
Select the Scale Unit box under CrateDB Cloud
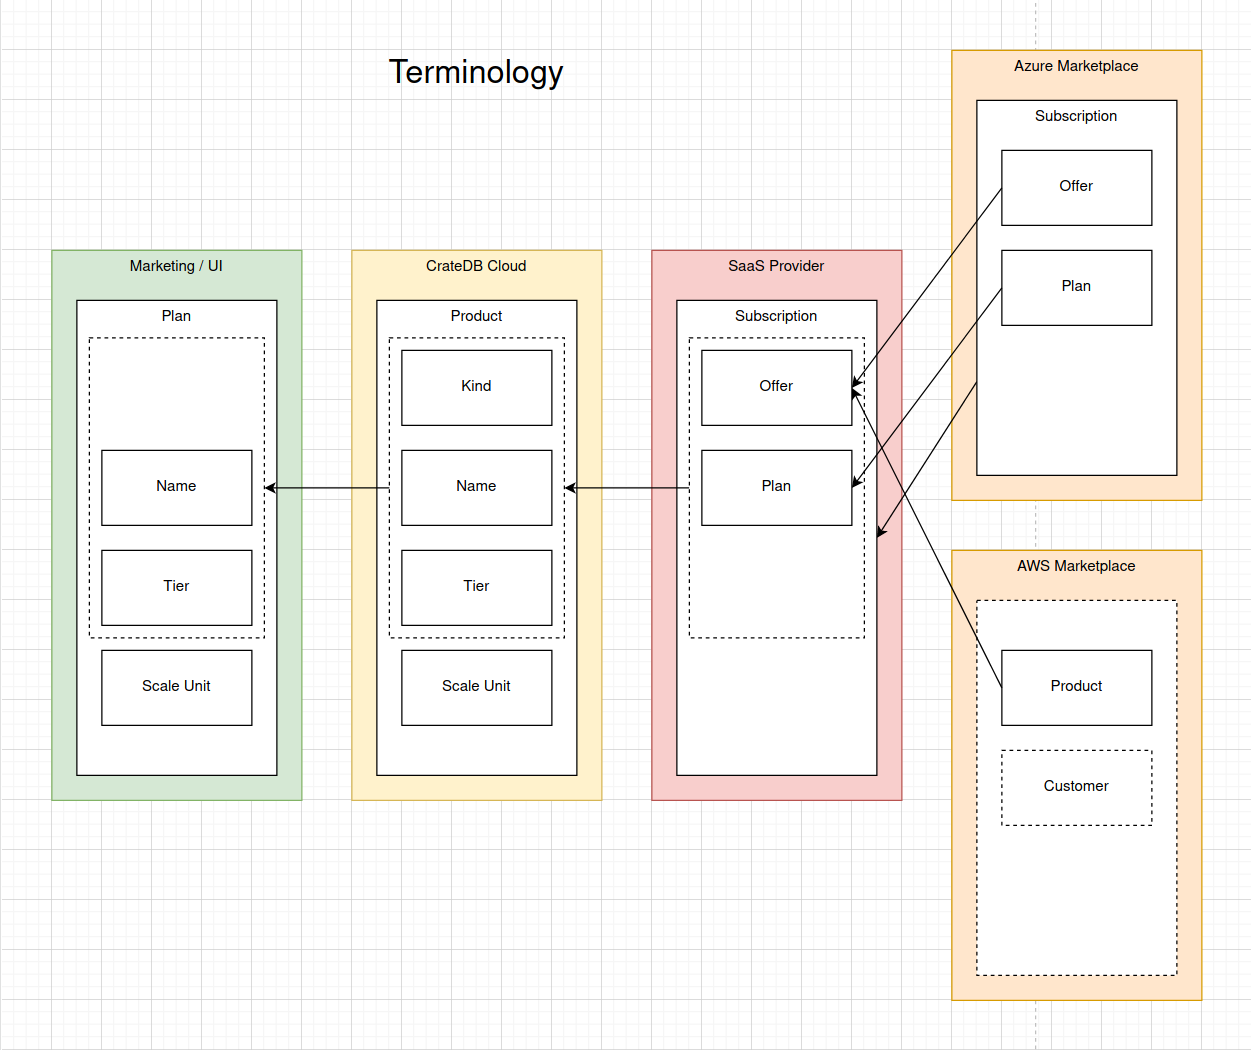tap(476, 687)
